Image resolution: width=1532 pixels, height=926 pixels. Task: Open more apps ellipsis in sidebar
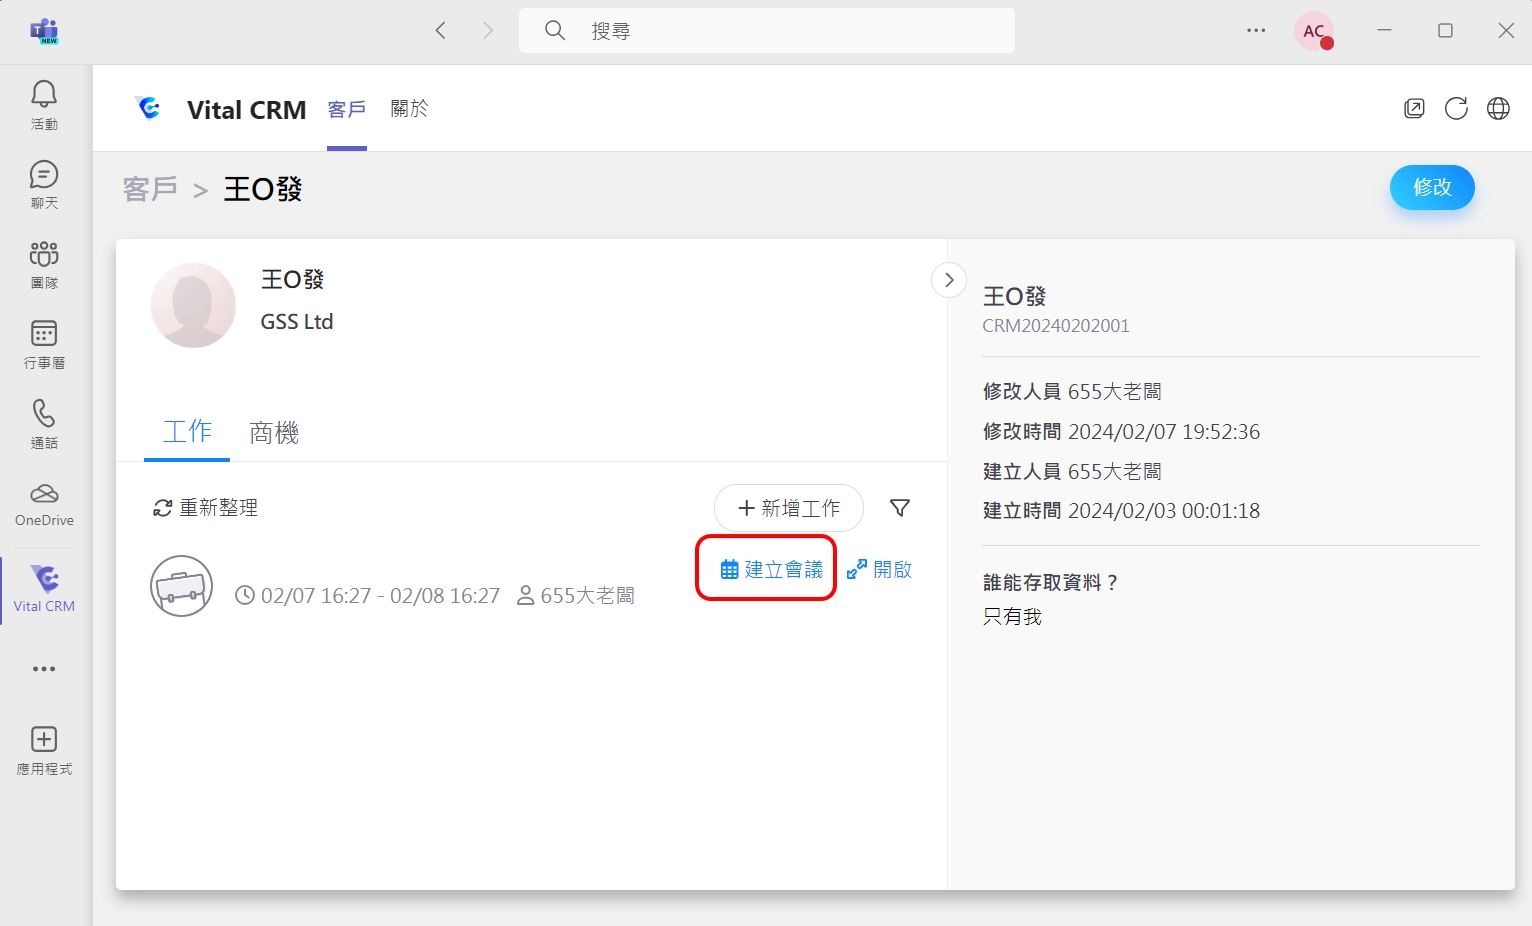(44, 669)
